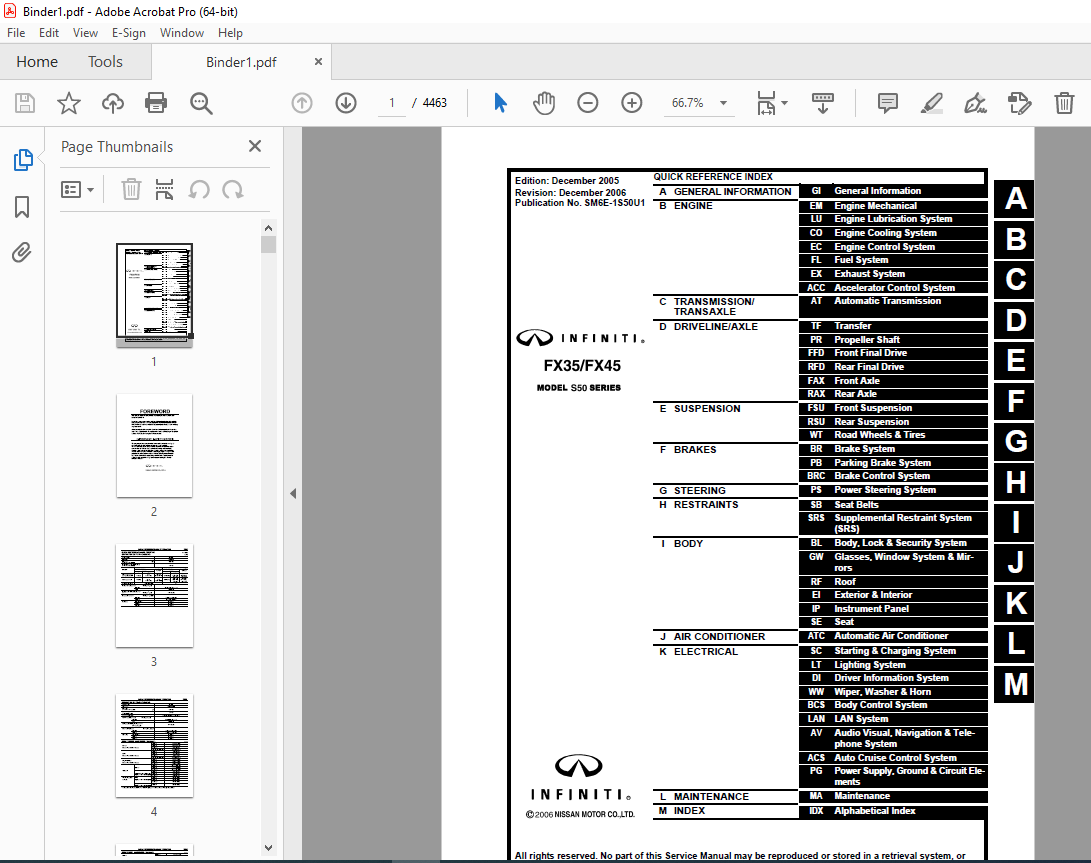Open the File menu
The height and width of the screenshot is (863, 1091).
pyautogui.click(x=16, y=33)
